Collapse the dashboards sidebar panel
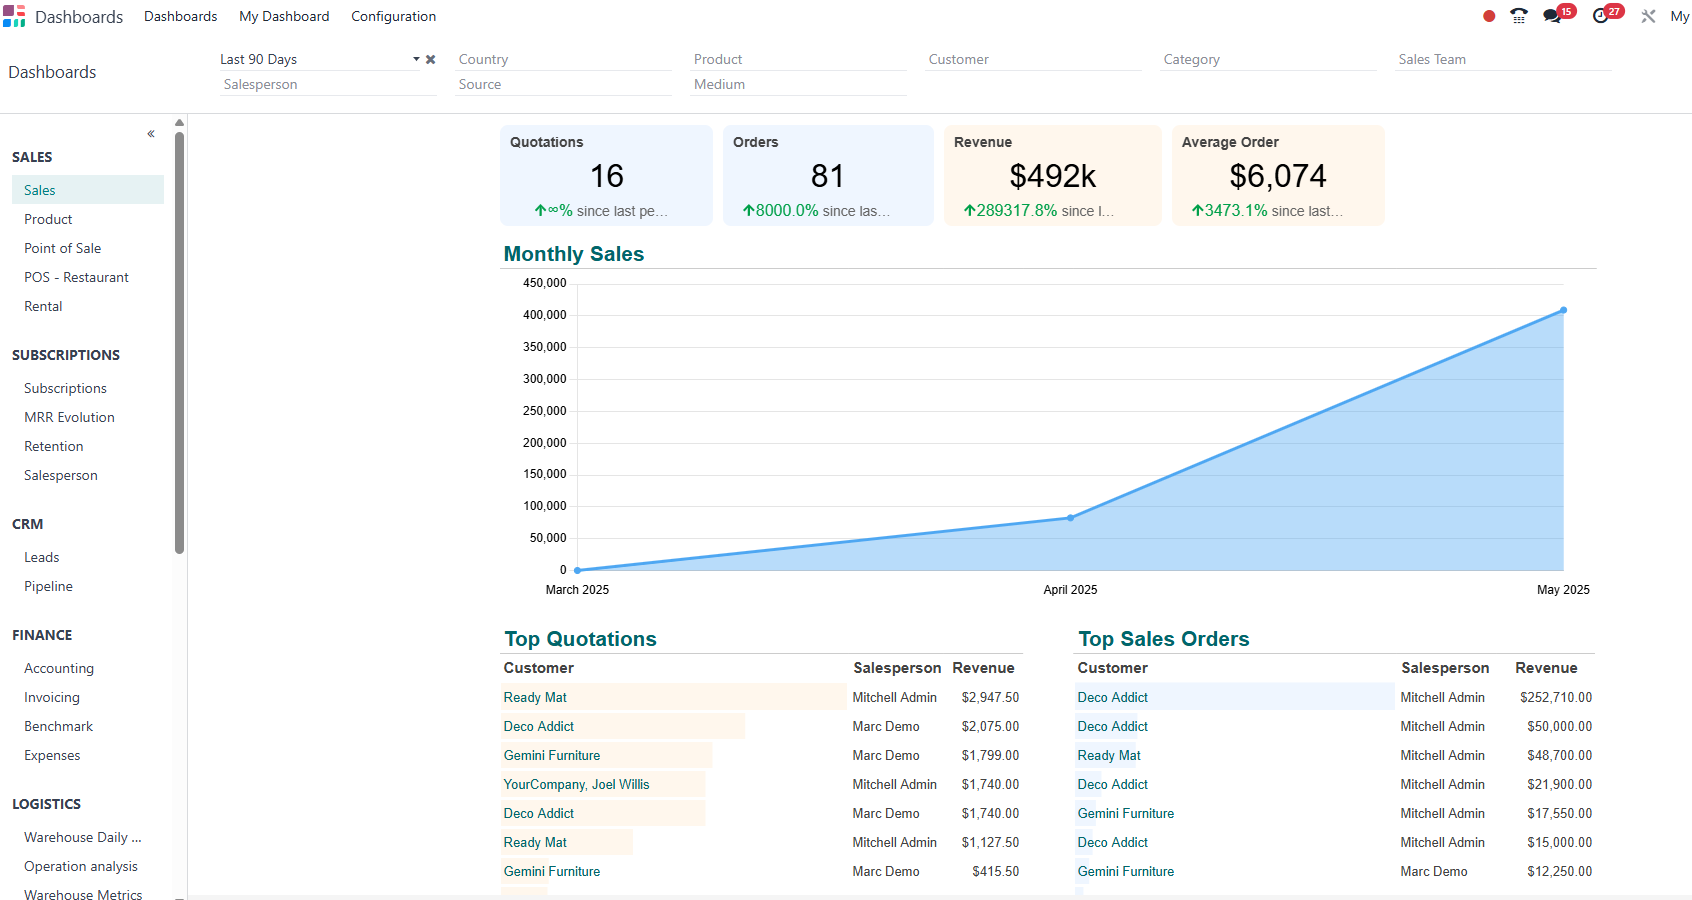Viewport: 1692px width, 900px height. pos(151,134)
